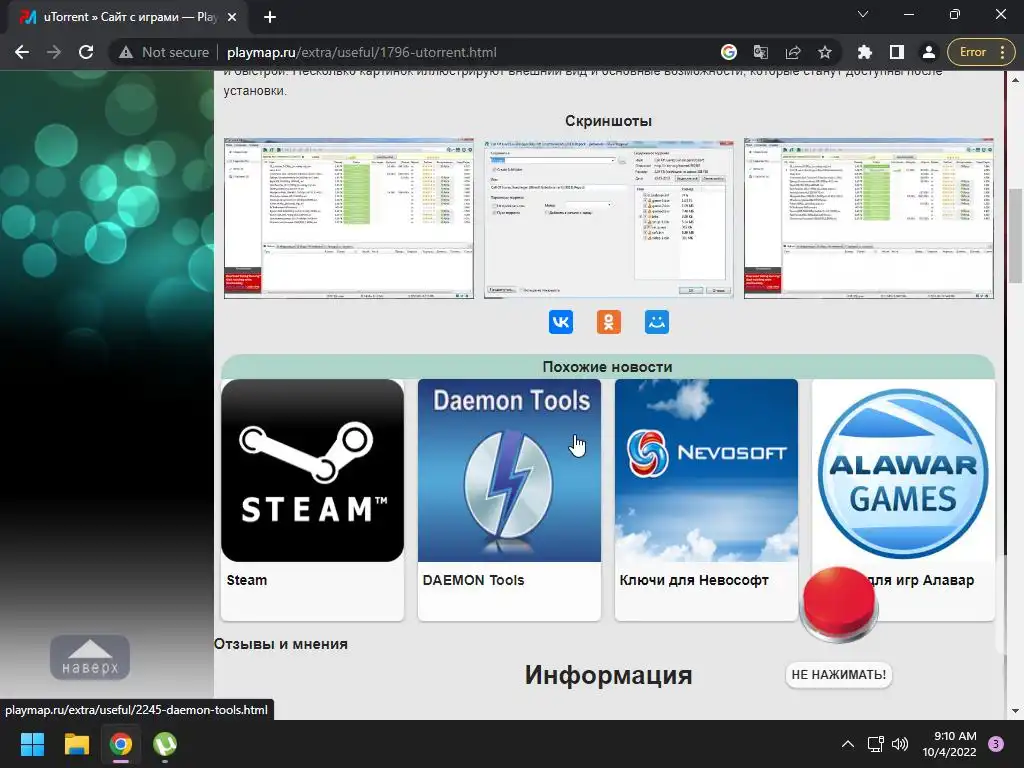Toggle the browser side panel
The height and width of the screenshot is (768, 1024).
pyautogui.click(x=897, y=52)
